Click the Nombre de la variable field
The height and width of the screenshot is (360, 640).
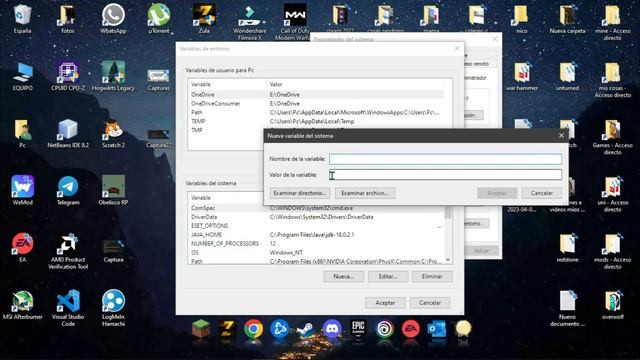(445, 159)
